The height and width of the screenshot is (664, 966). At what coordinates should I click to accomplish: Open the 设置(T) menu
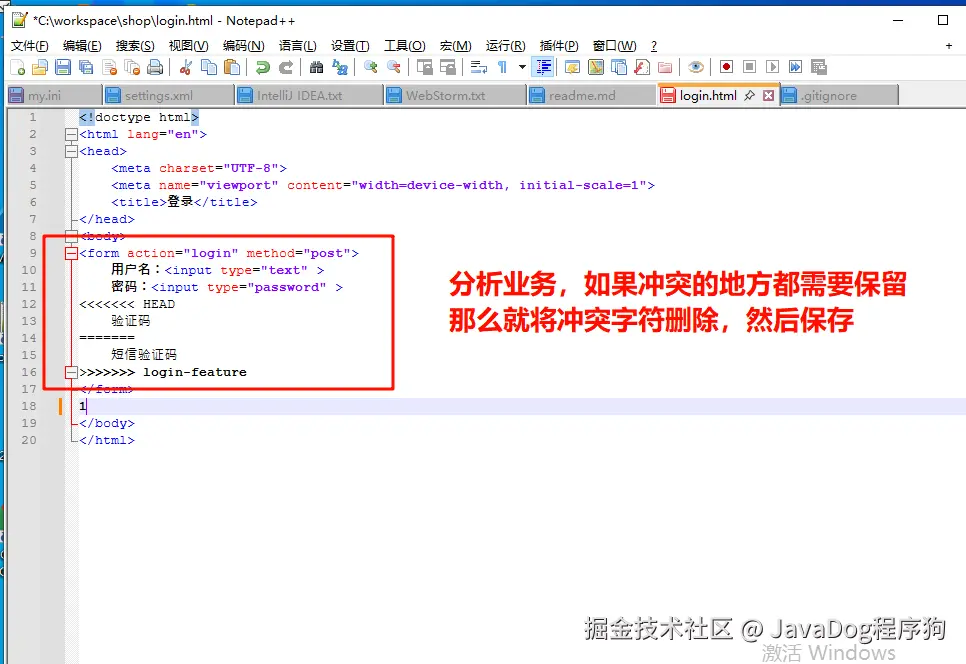(350, 46)
